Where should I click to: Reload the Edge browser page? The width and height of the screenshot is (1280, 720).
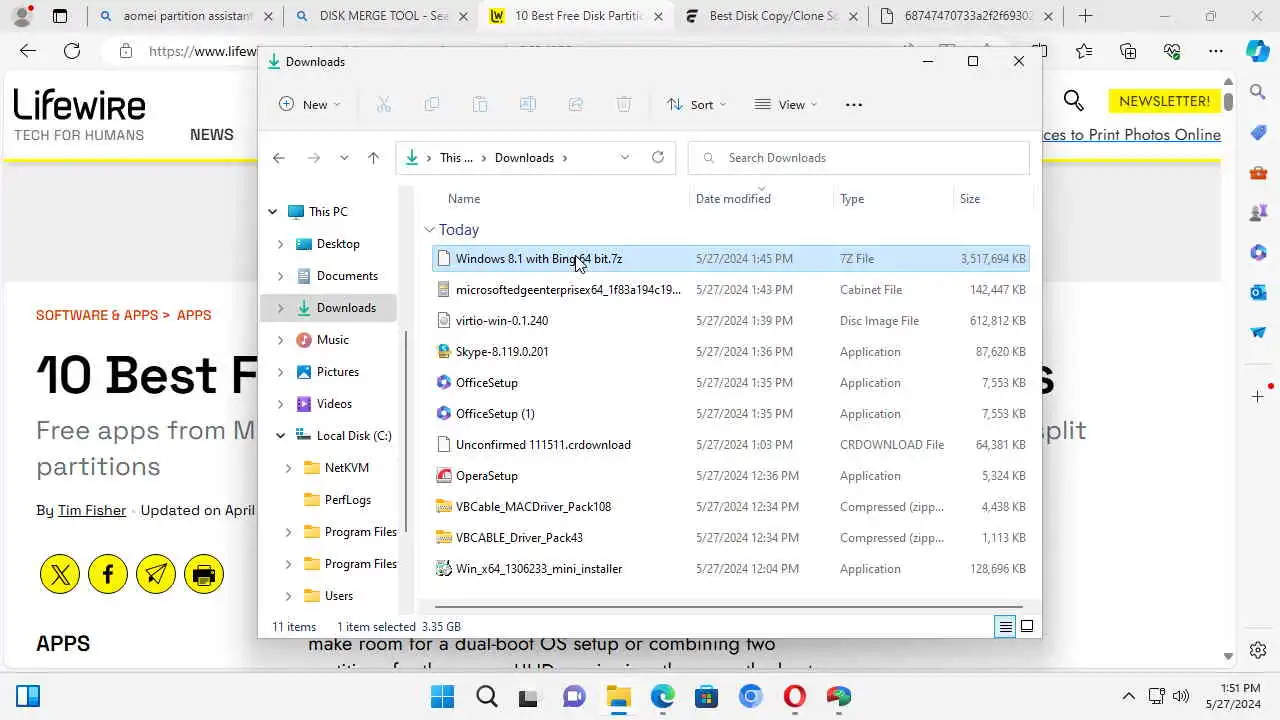point(72,51)
